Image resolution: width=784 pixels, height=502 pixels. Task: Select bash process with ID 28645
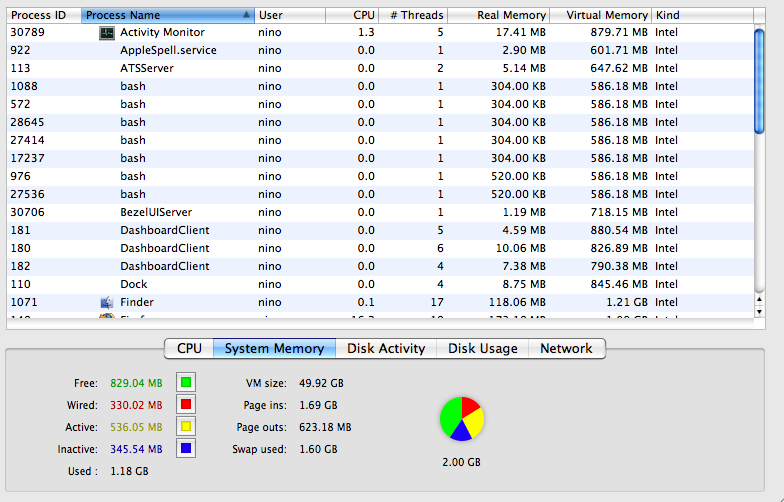tap(380, 122)
